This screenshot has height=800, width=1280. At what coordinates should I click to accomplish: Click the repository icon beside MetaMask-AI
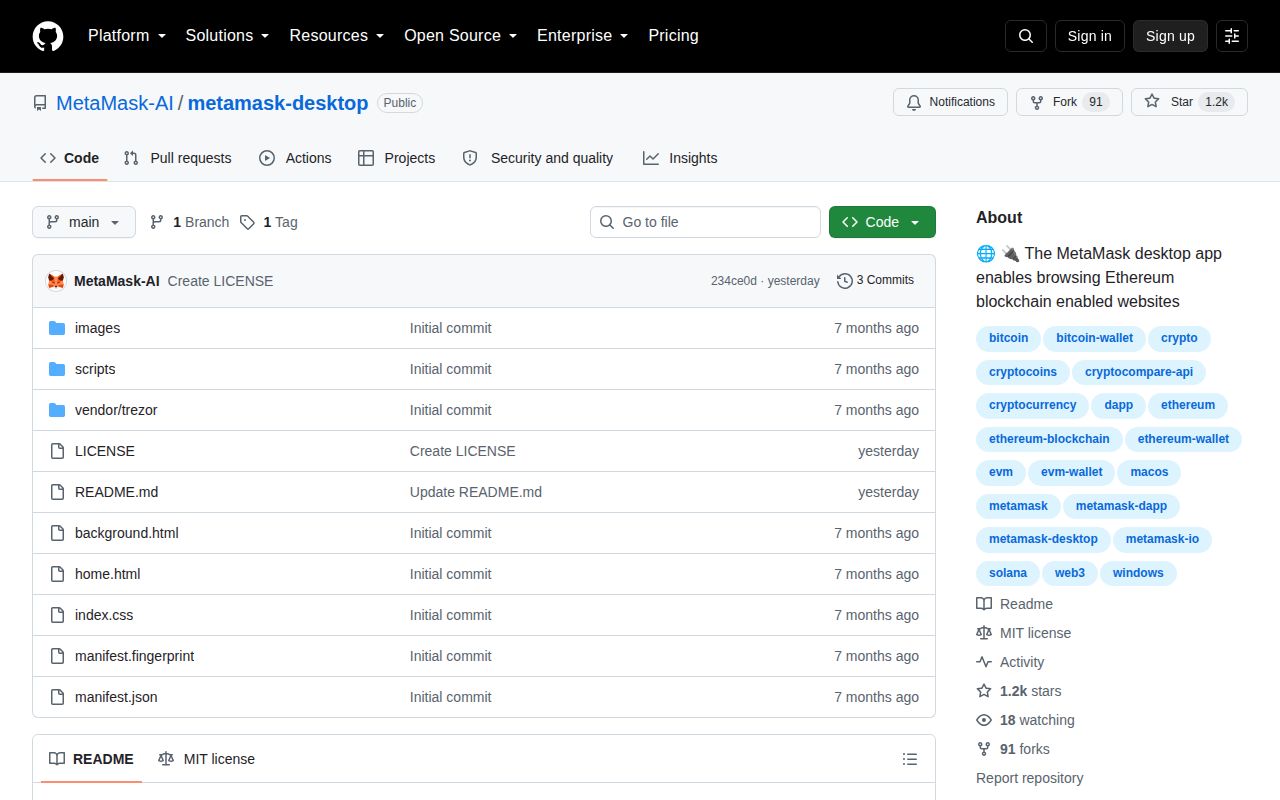40,103
